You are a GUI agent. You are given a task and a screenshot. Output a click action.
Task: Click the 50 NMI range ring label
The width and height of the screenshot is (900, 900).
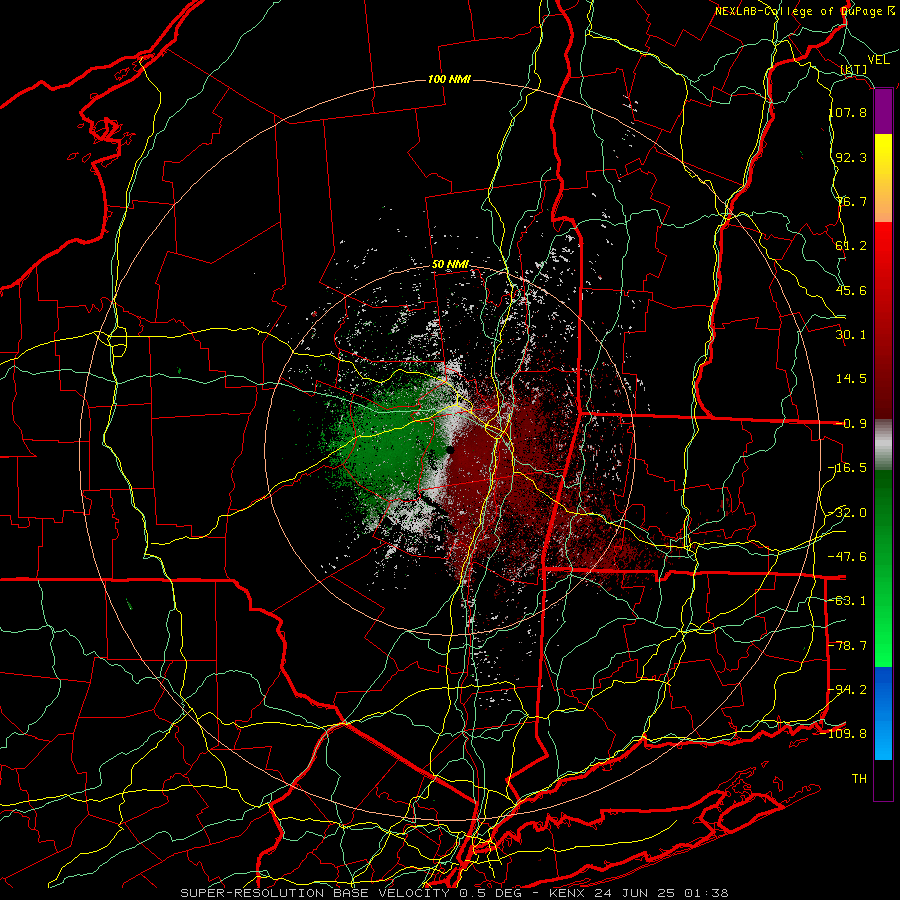point(450,265)
